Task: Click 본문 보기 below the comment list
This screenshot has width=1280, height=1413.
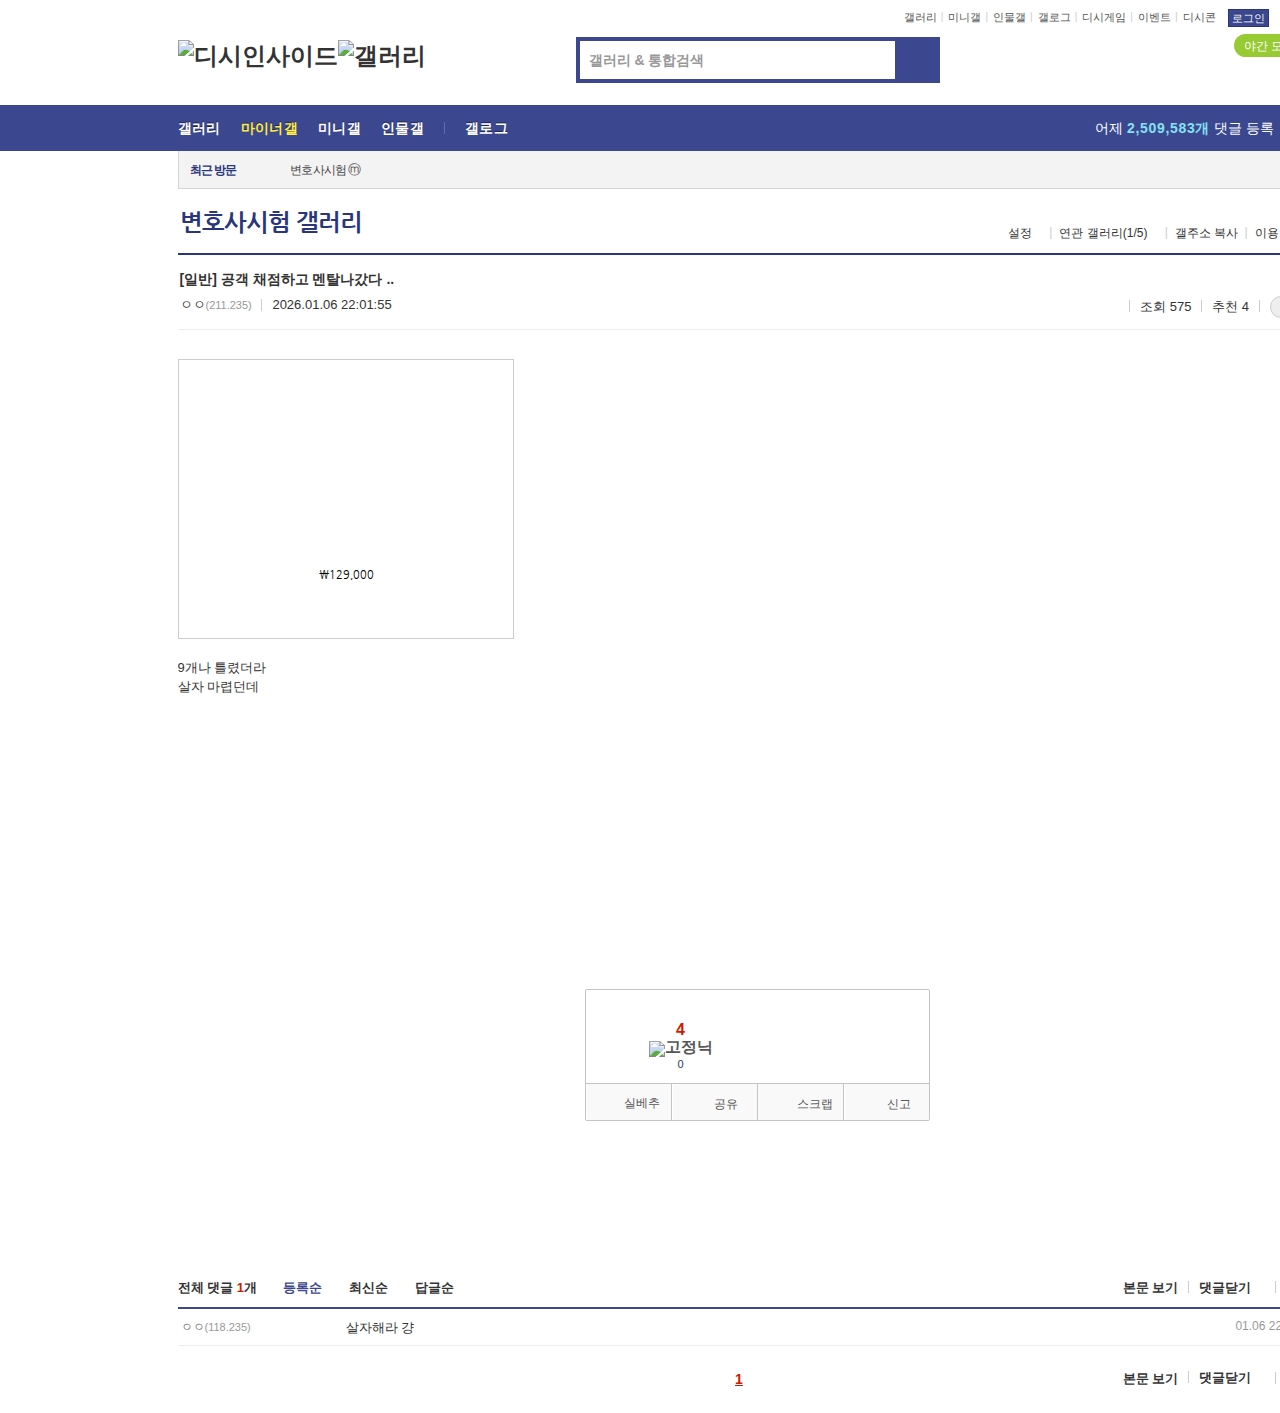Action: 1150,1378
